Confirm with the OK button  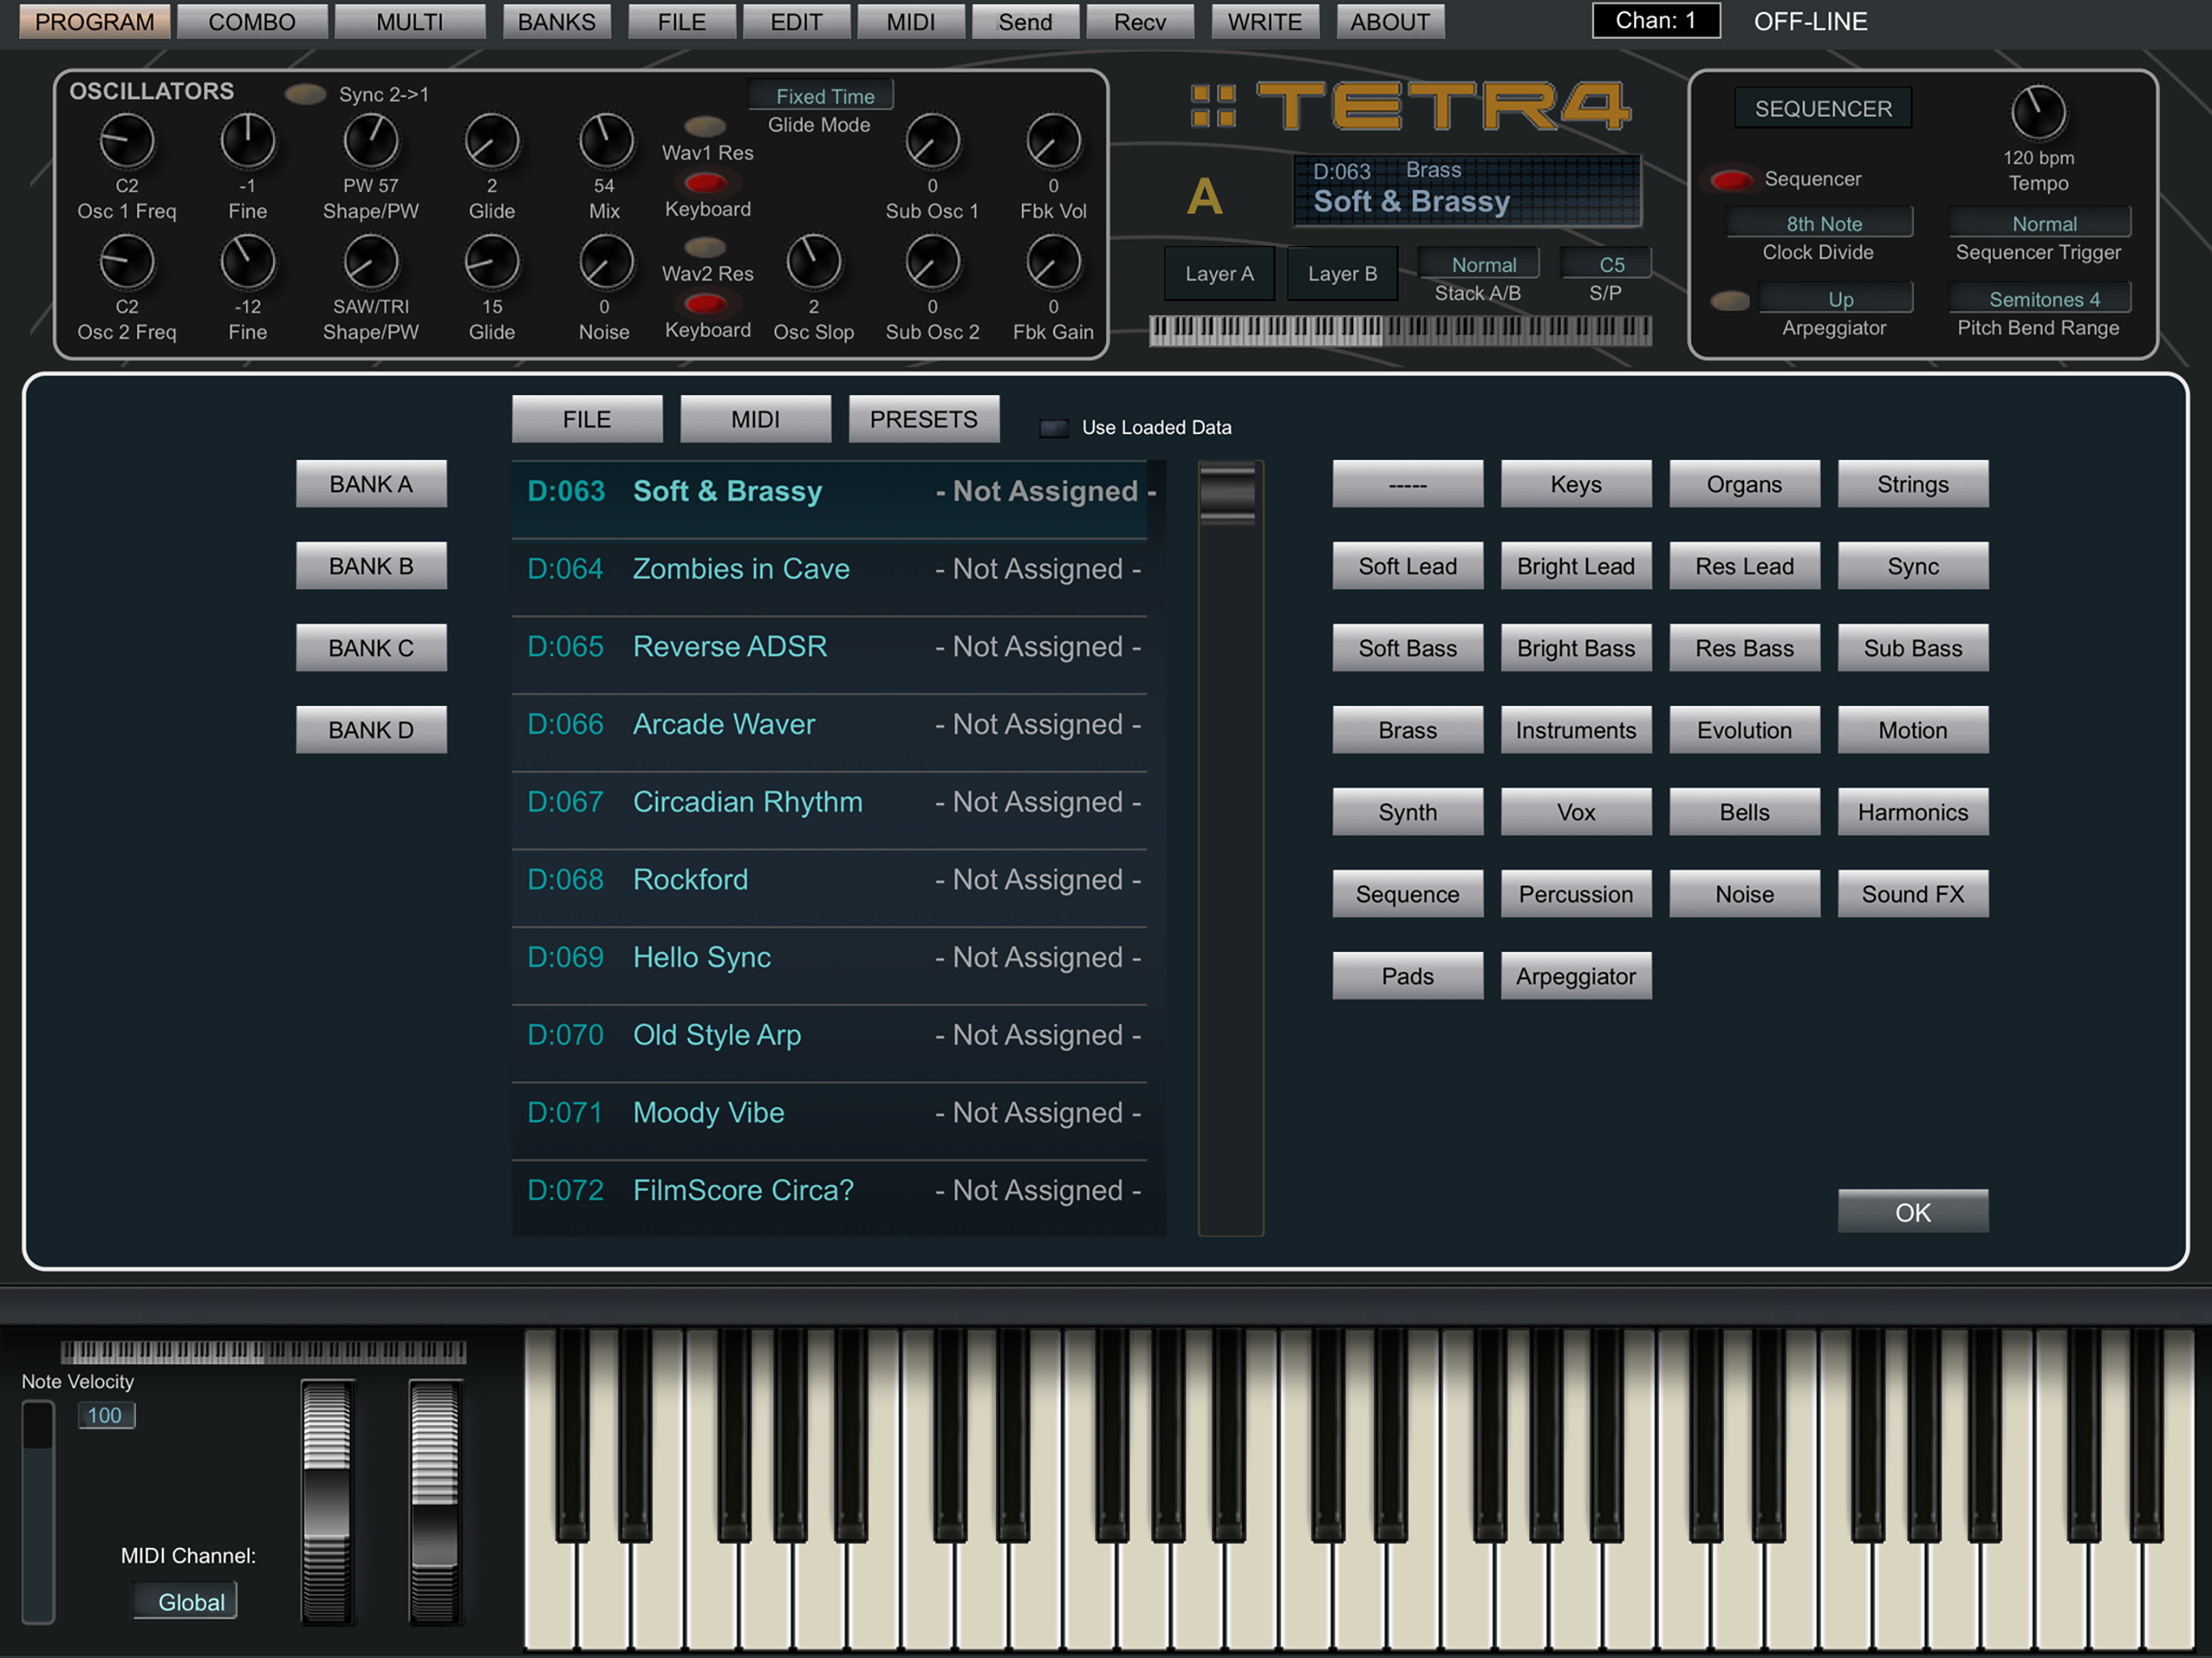click(1913, 1212)
